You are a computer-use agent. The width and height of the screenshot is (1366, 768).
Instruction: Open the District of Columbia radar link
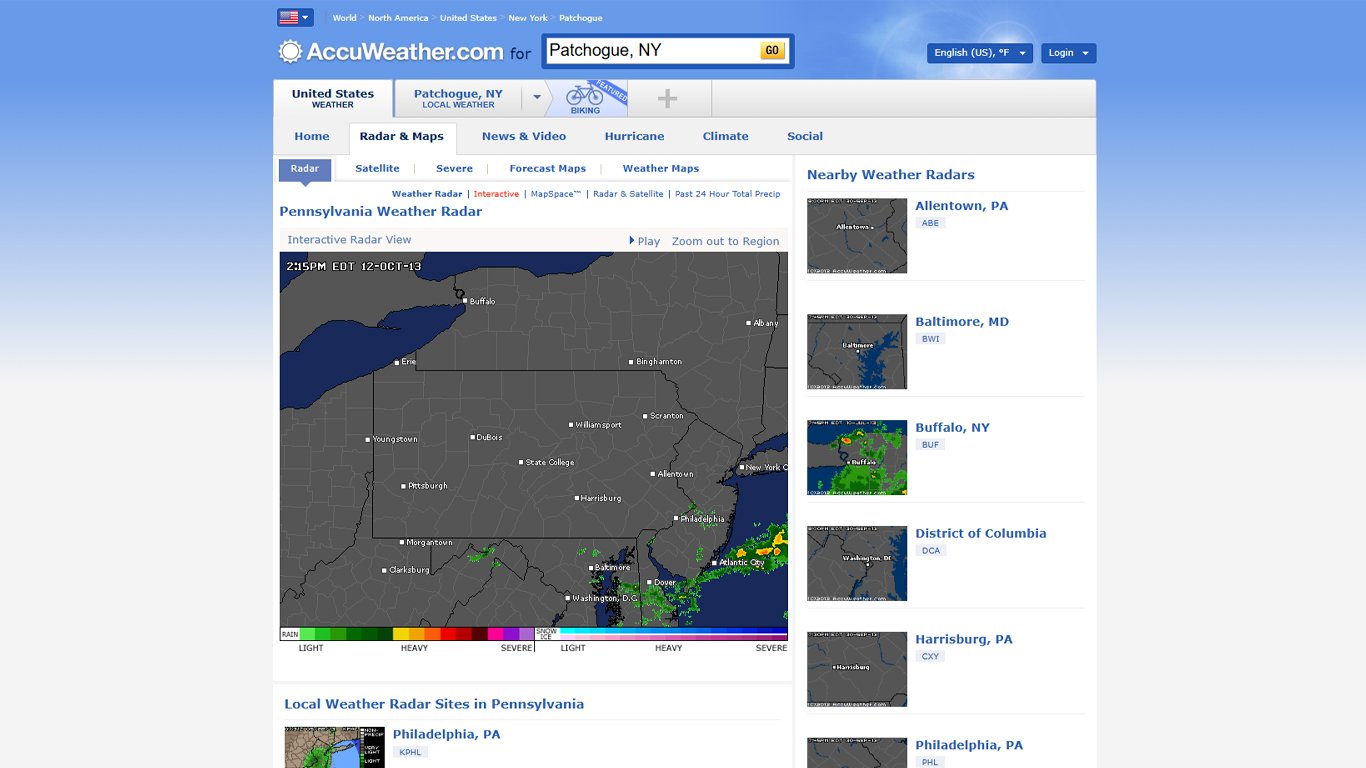pyautogui.click(x=981, y=534)
